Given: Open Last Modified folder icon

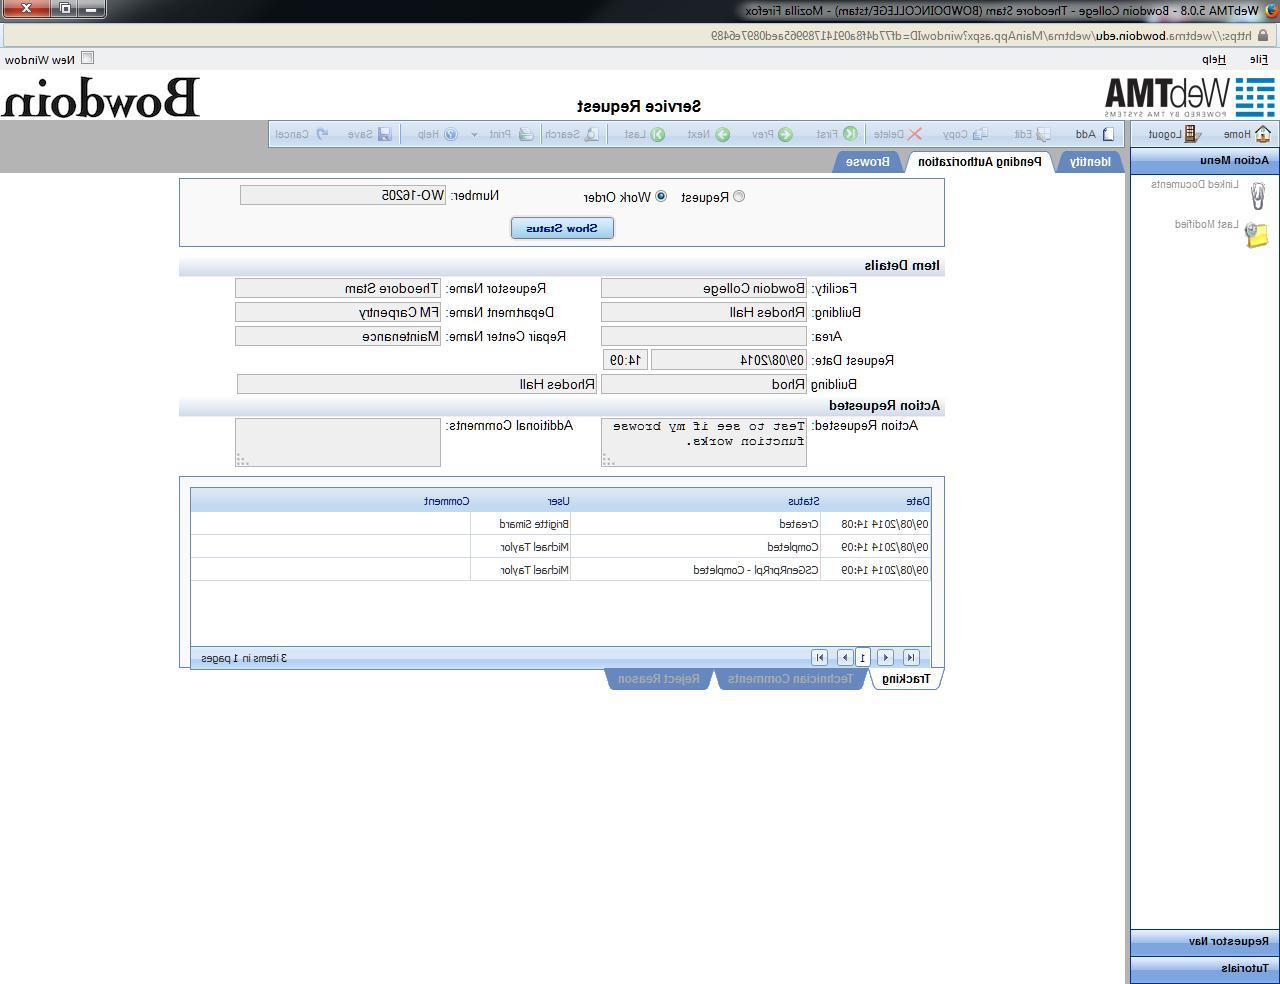Looking at the screenshot, I should coord(1257,234).
